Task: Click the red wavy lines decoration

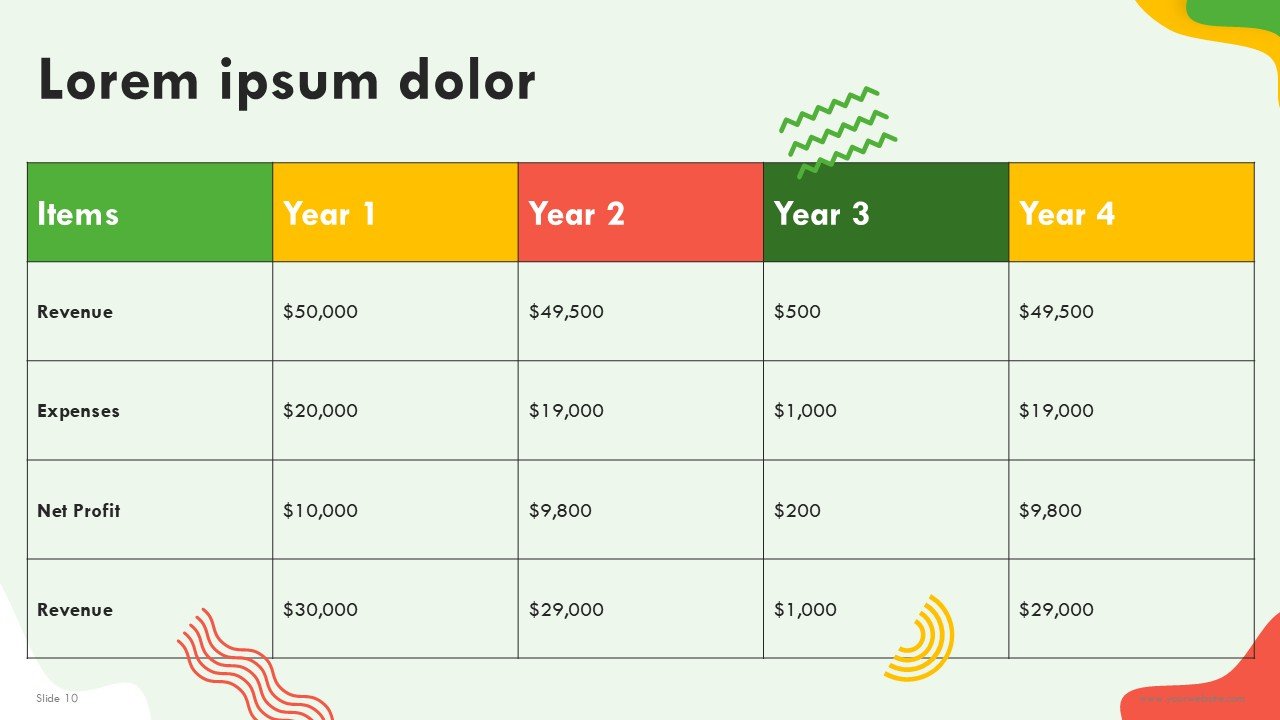Action: click(x=254, y=664)
